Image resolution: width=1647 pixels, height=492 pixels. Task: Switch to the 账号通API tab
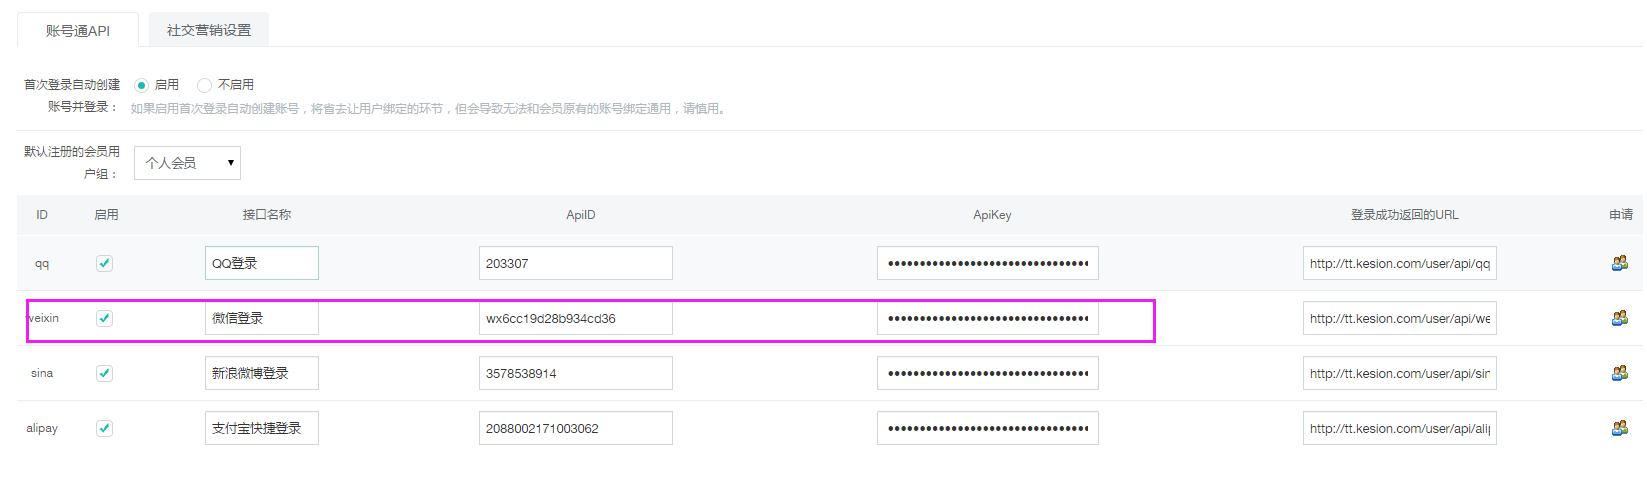[x=78, y=31]
